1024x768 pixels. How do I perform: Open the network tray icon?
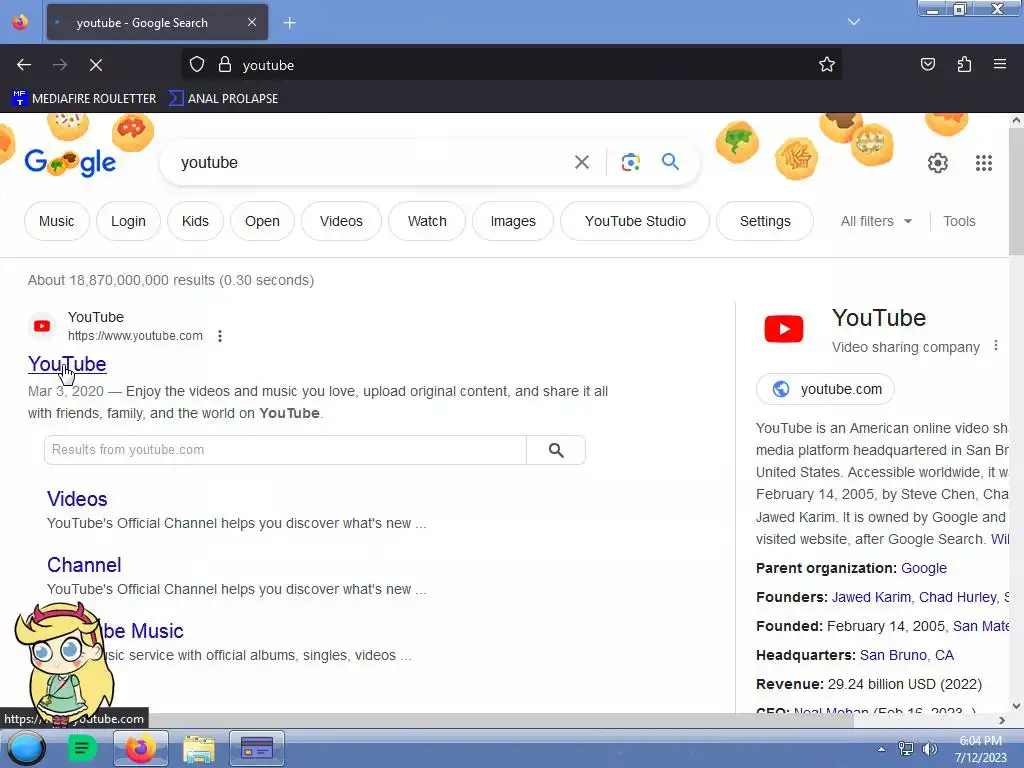(906, 749)
